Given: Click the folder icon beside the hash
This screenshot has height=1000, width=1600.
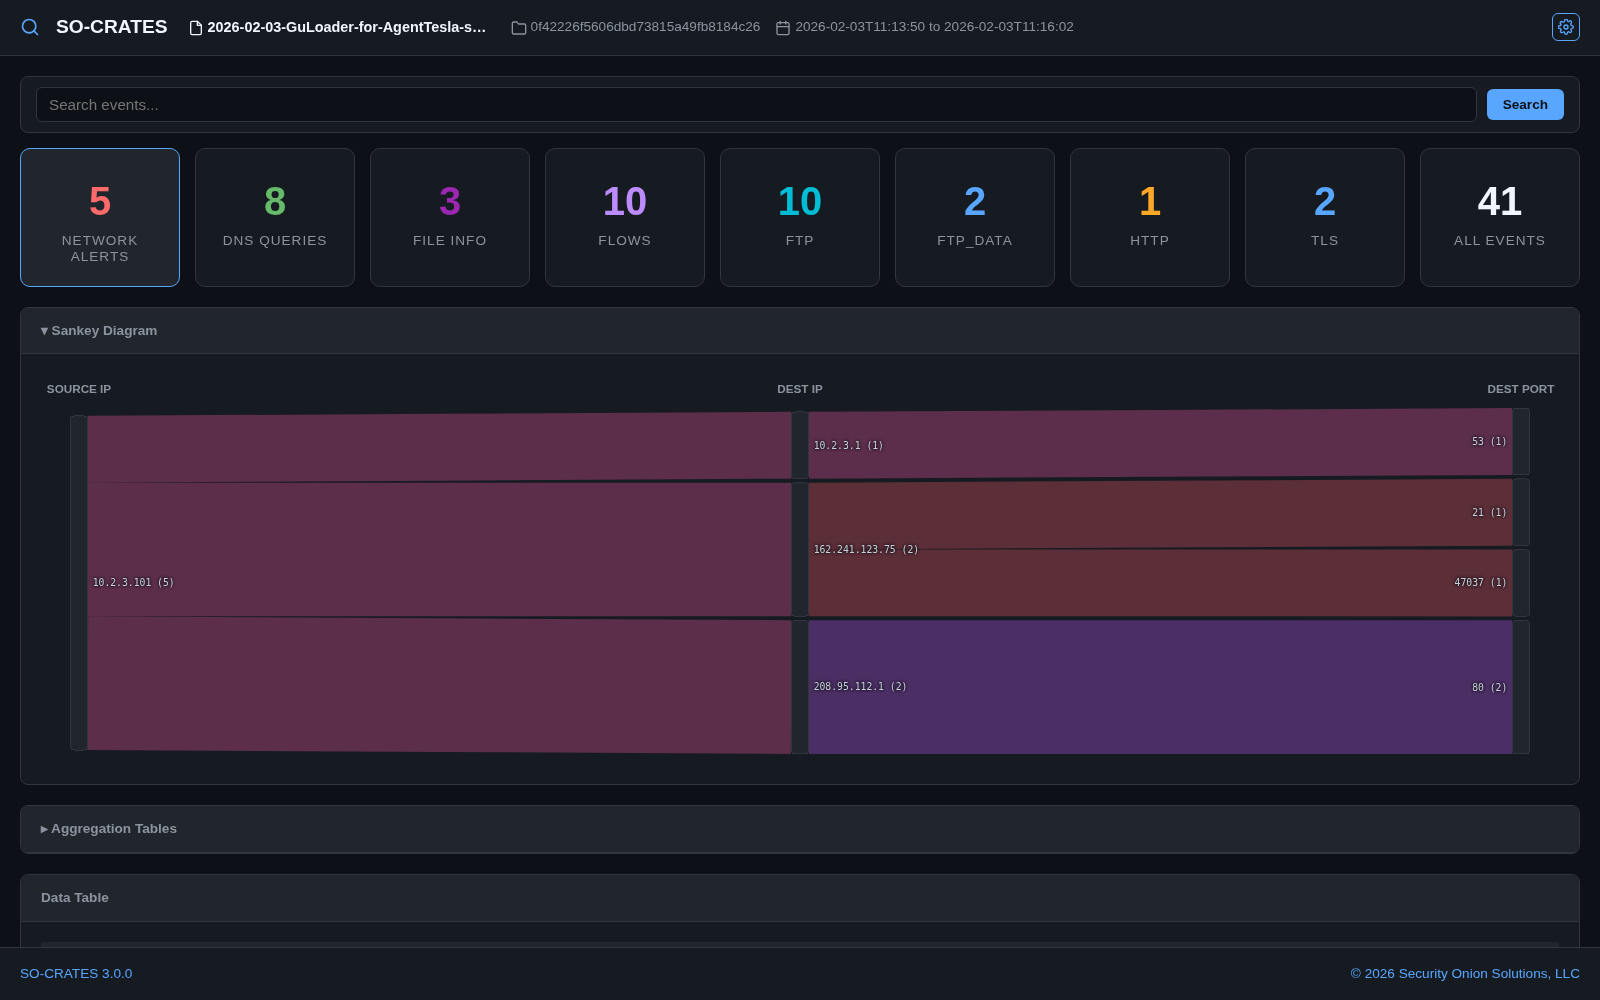Looking at the screenshot, I should (x=519, y=28).
